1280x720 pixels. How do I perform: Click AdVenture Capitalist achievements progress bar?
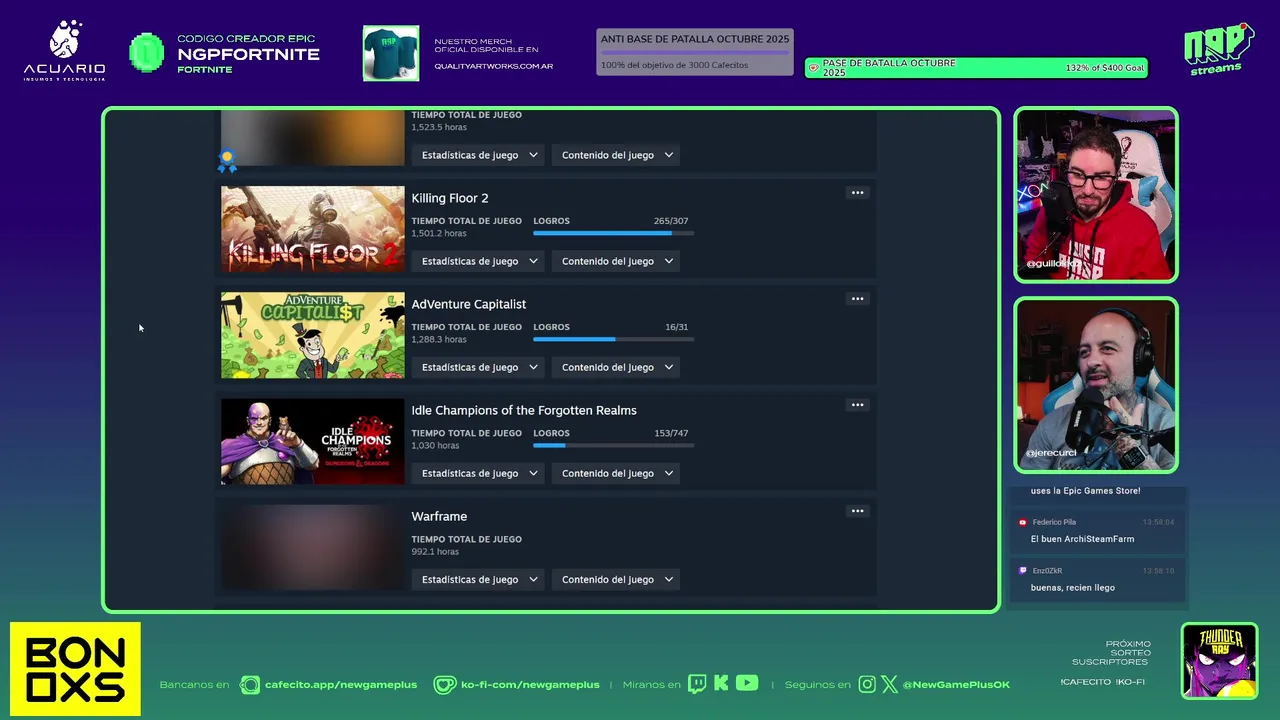click(613, 339)
